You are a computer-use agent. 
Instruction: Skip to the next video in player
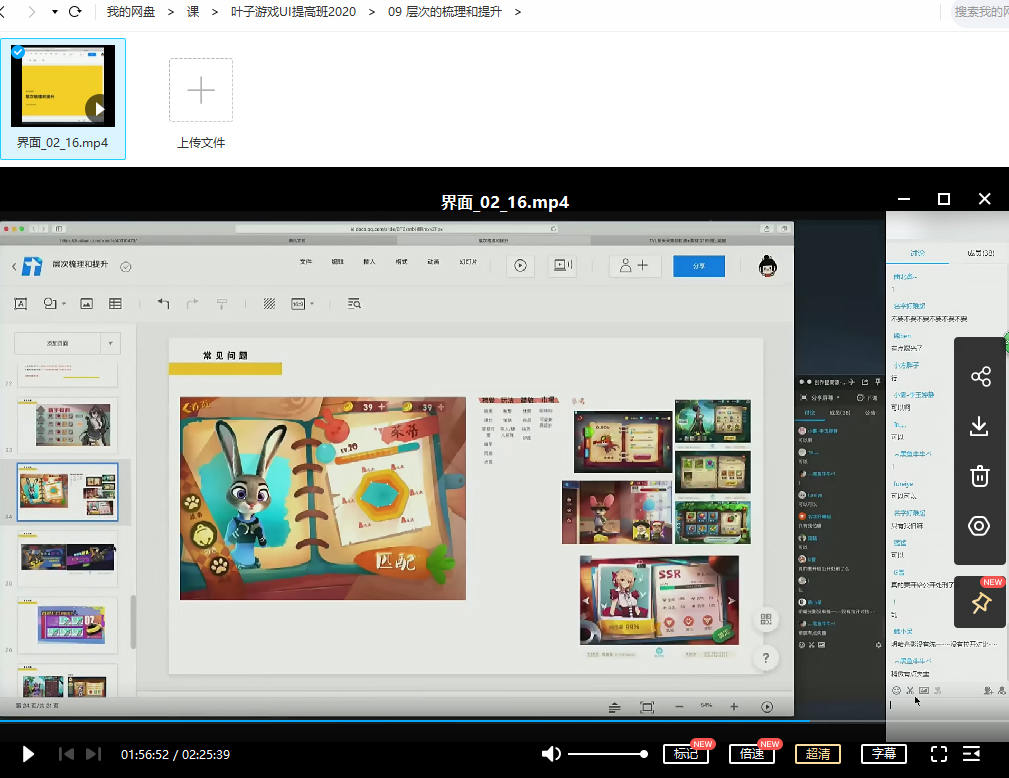coord(93,754)
